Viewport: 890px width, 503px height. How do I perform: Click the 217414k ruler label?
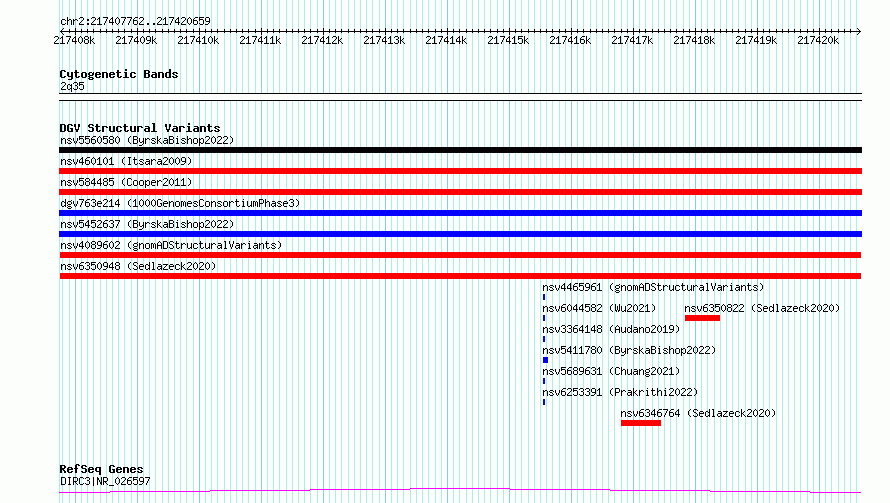pyautogui.click(x=446, y=40)
